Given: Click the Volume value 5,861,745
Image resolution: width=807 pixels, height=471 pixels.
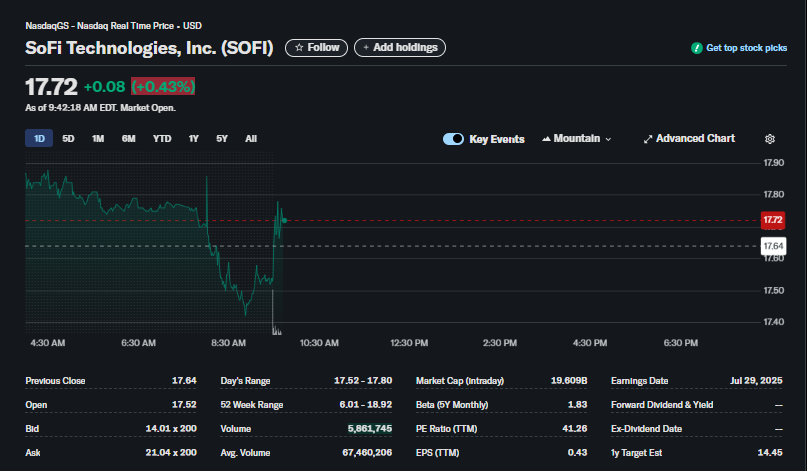Looking at the screenshot, I should pos(370,428).
